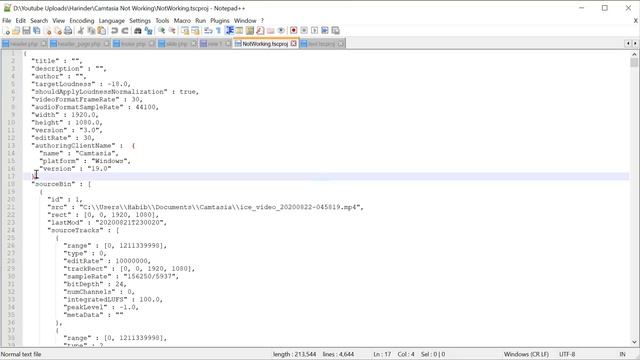Click the Zoom In magnifier icon
640x360 pixels.
[162, 31]
